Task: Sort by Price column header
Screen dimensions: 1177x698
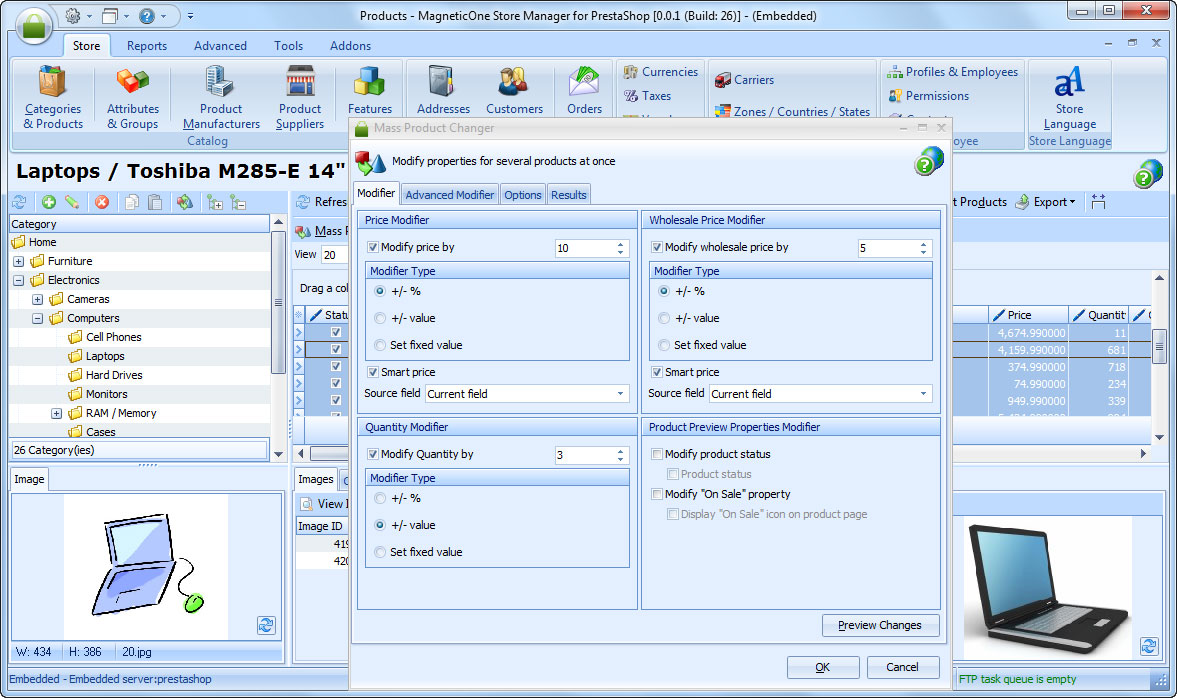Action: point(1028,315)
